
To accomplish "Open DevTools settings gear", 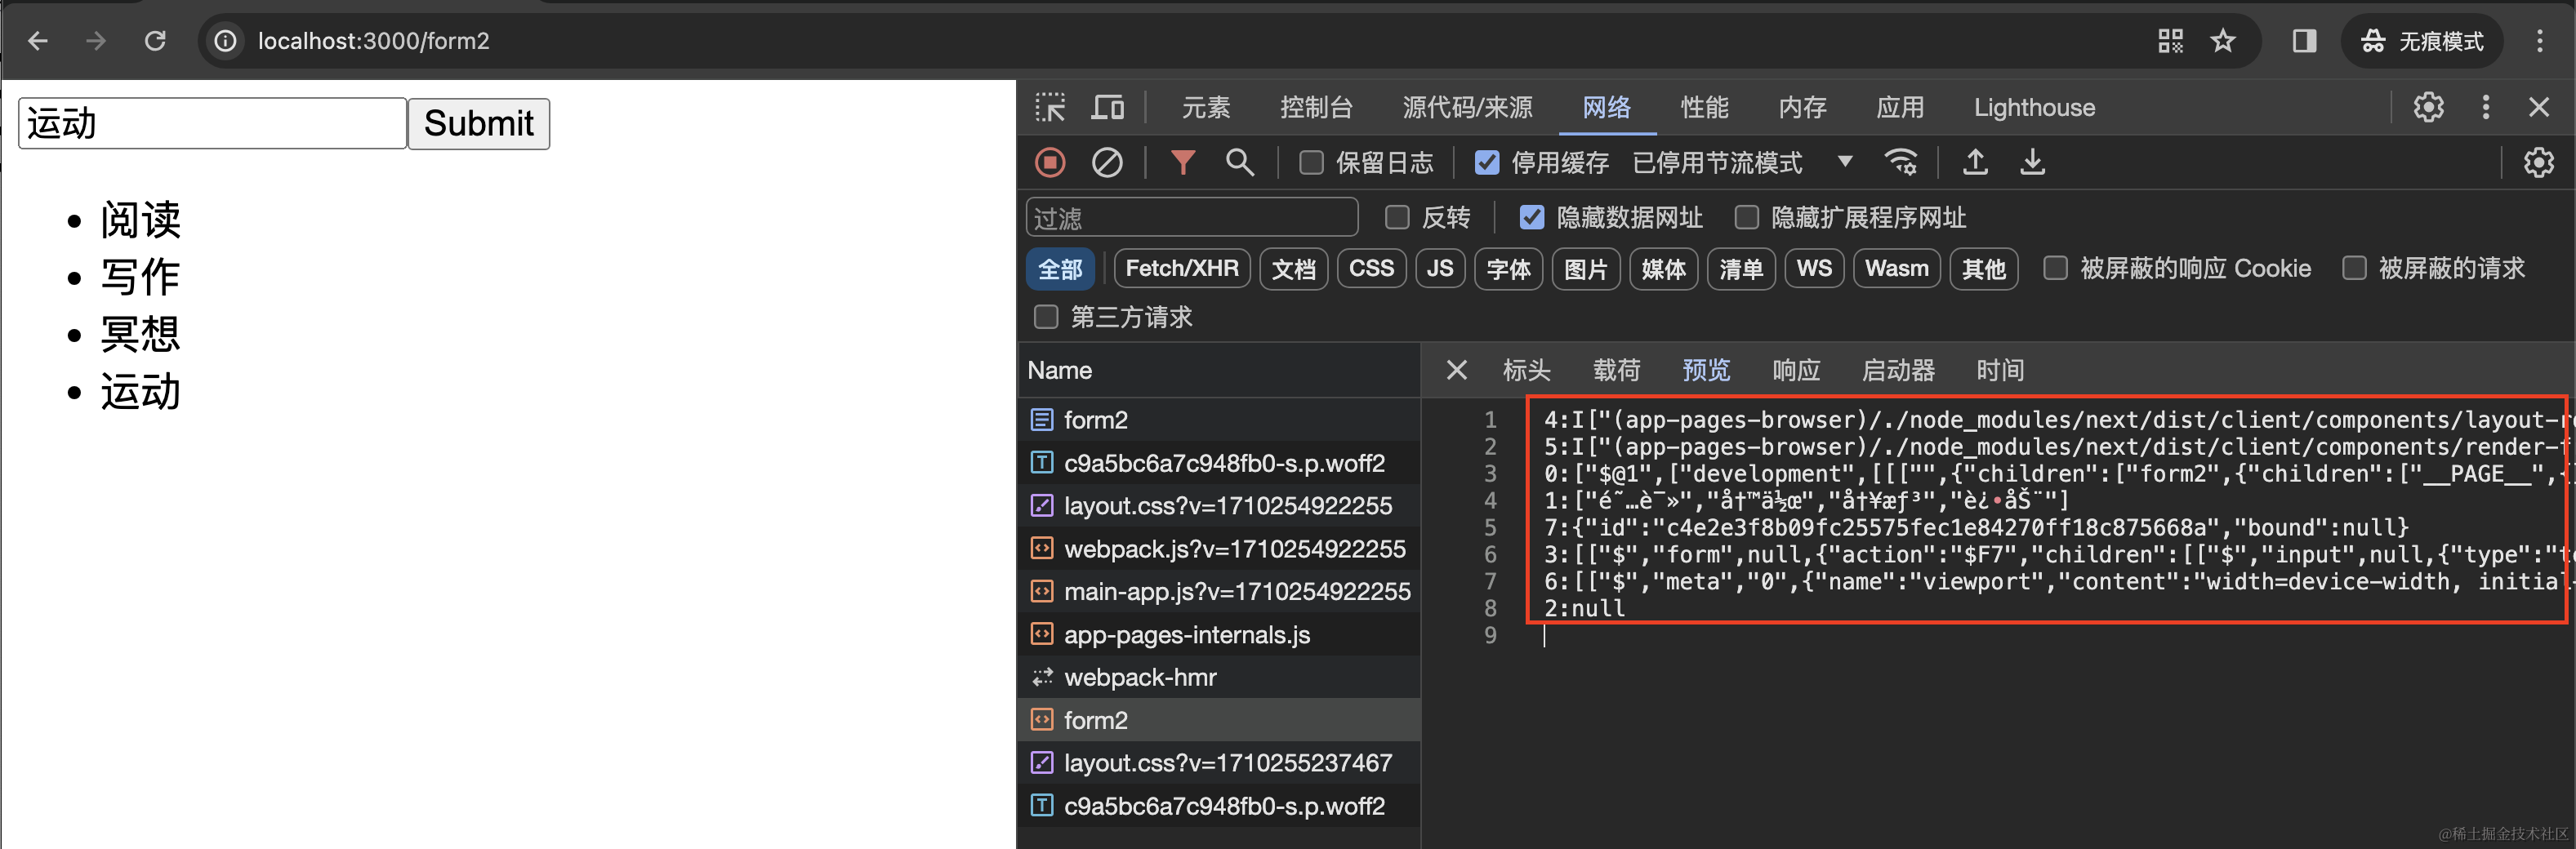I will pos(2429,107).
